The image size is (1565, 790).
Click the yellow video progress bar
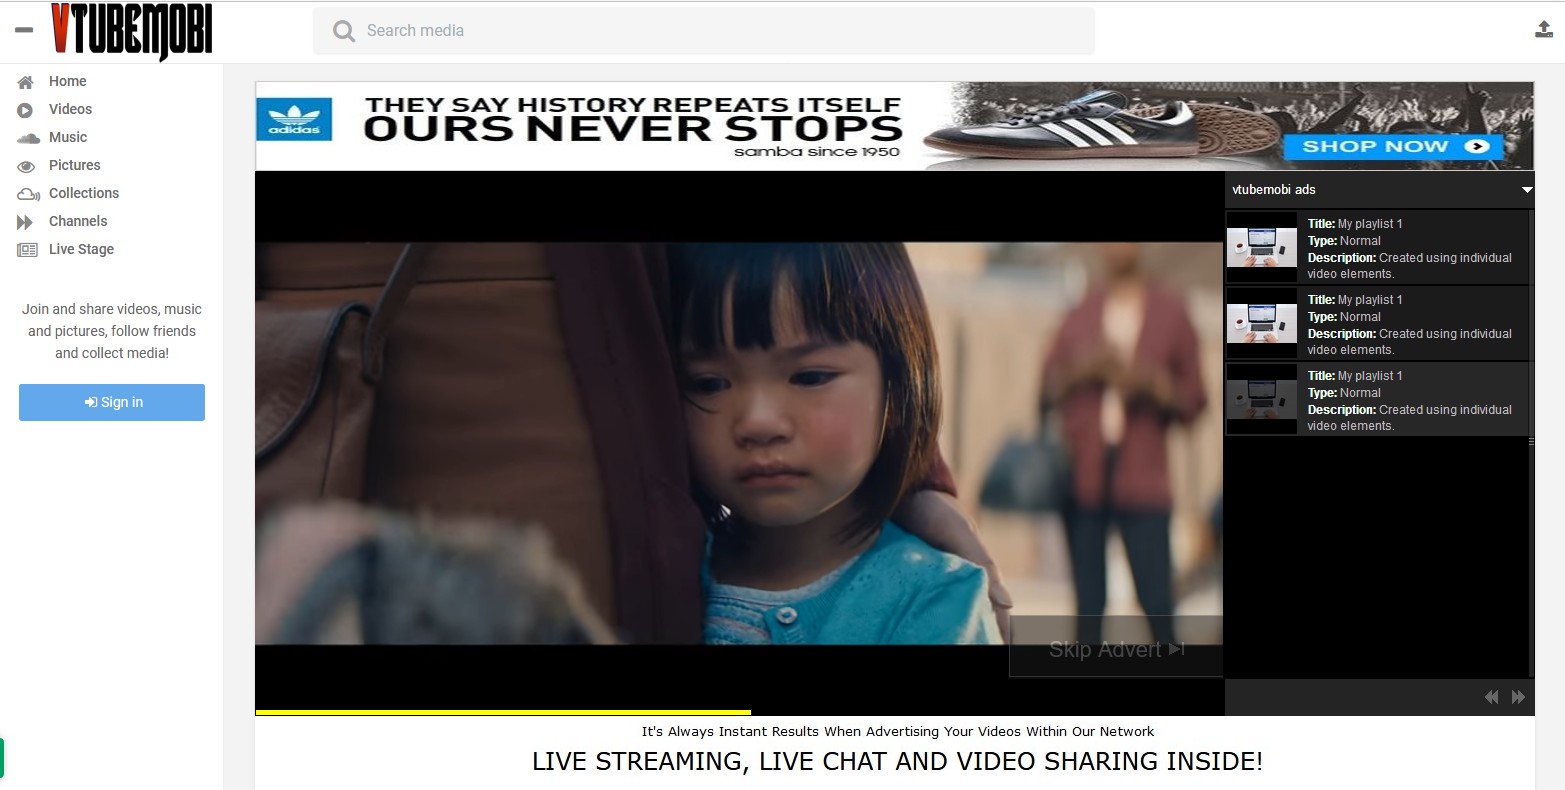pyautogui.click(x=503, y=712)
